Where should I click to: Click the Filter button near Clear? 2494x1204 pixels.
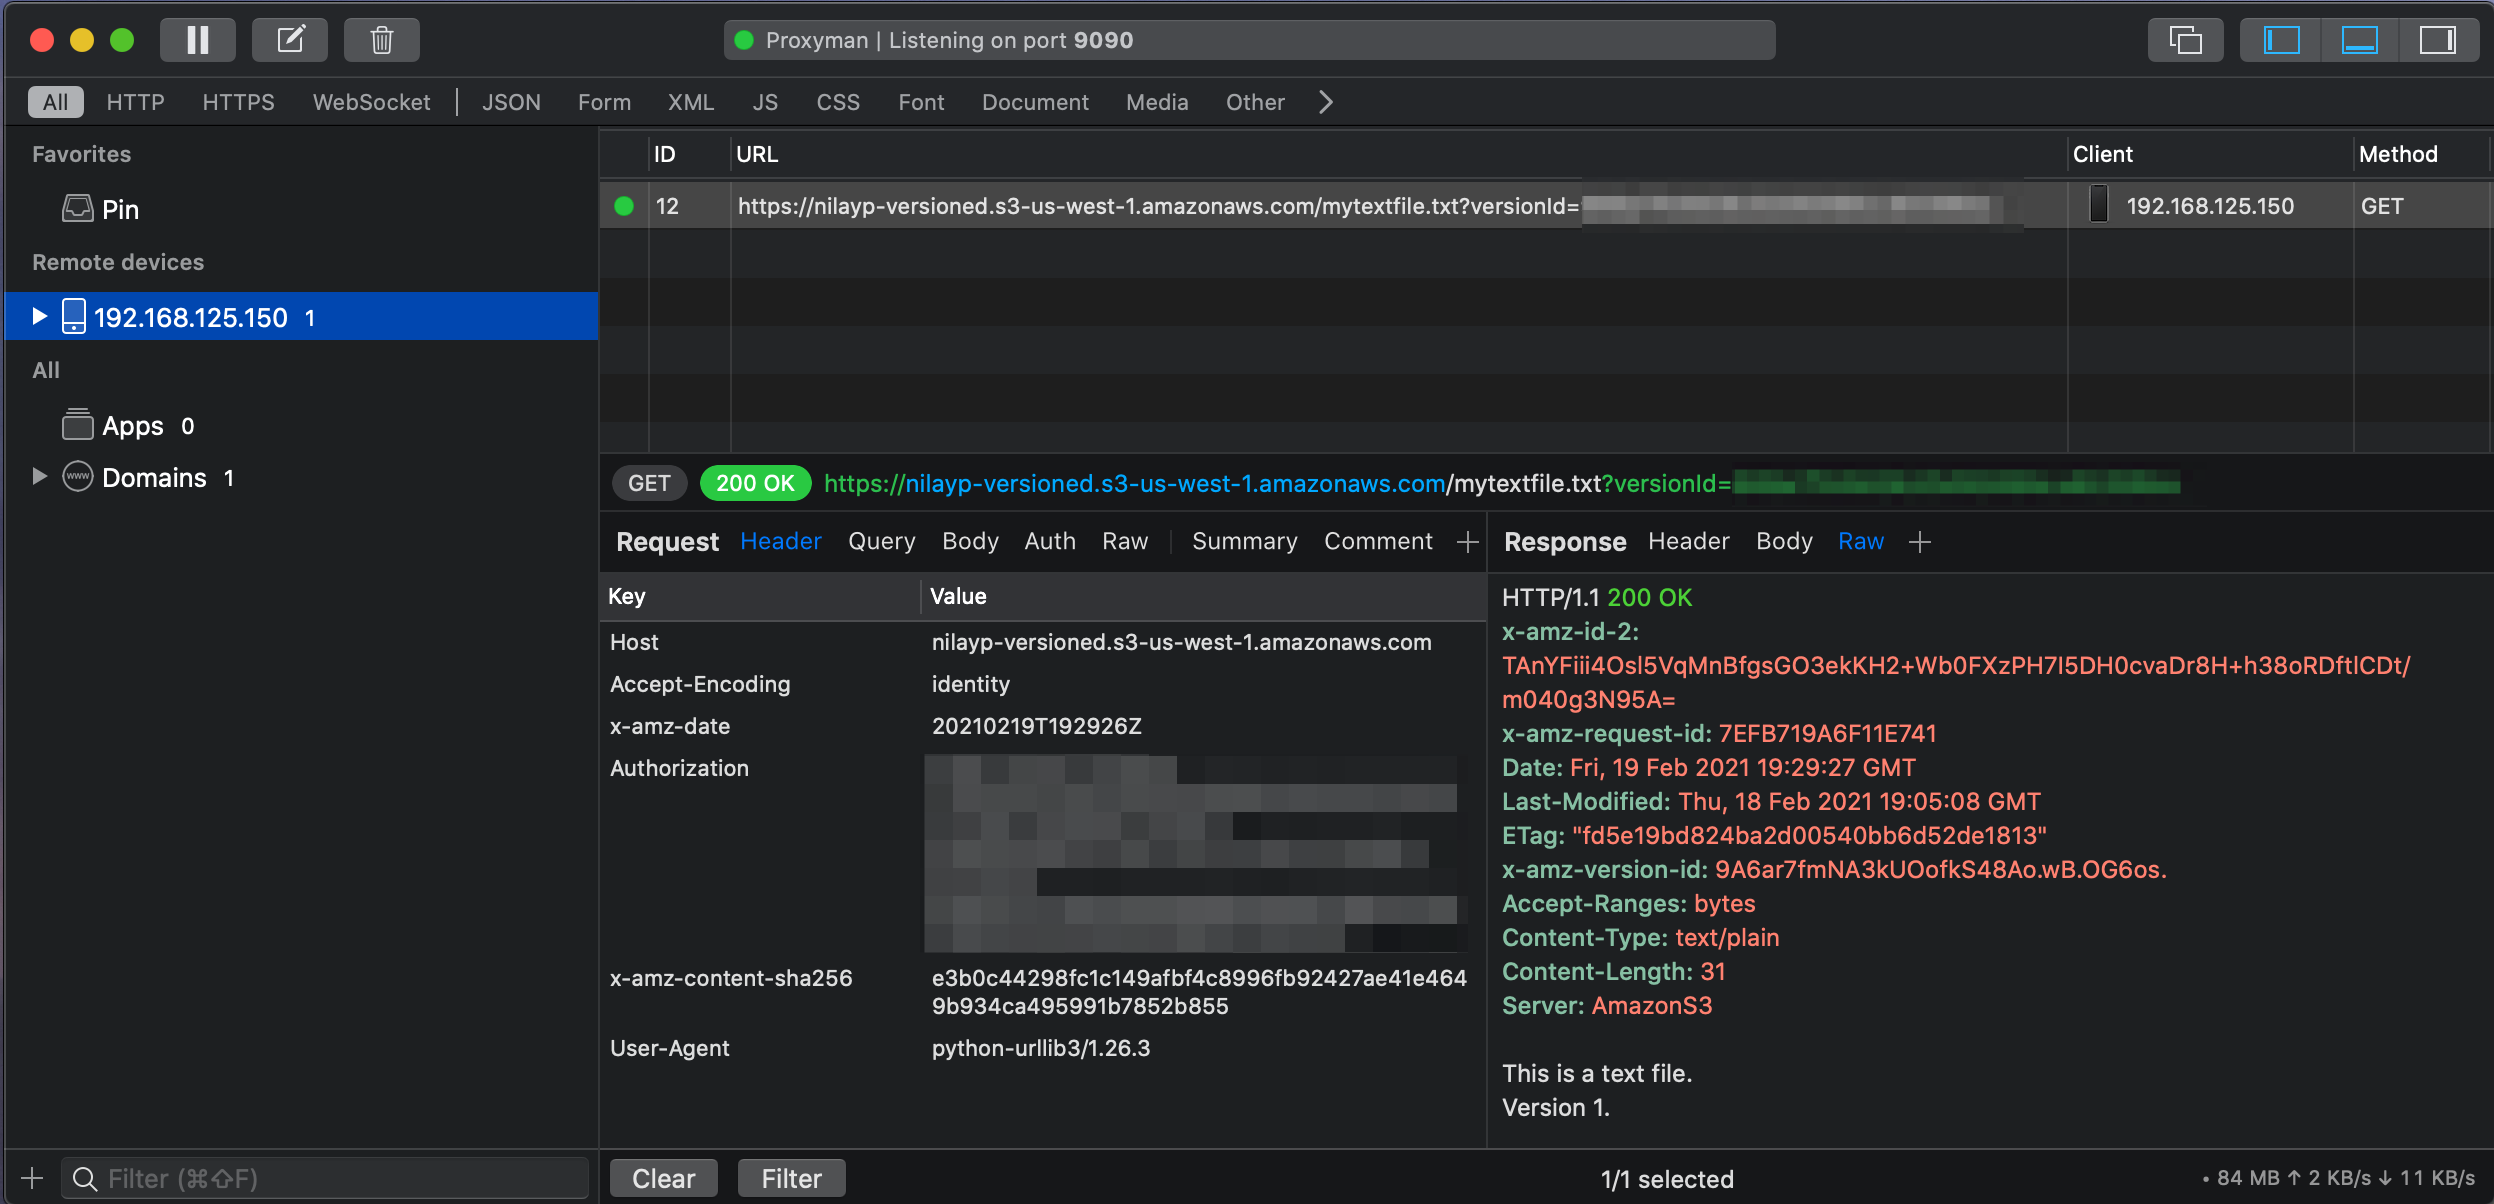(789, 1177)
